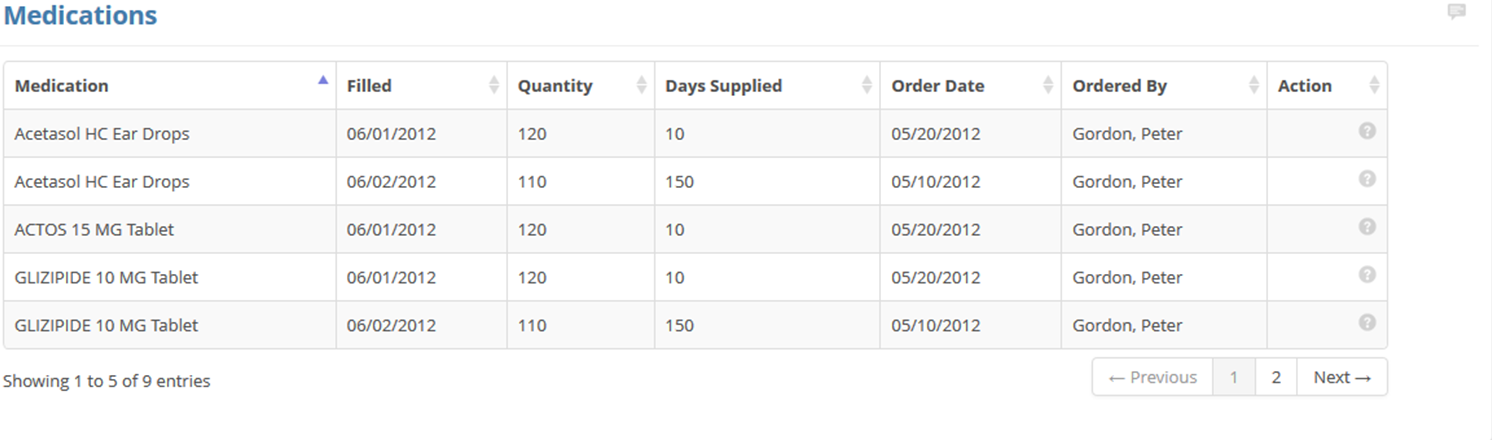
Task: Click help icon for first Acetasol HC row
Action: [1367, 131]
